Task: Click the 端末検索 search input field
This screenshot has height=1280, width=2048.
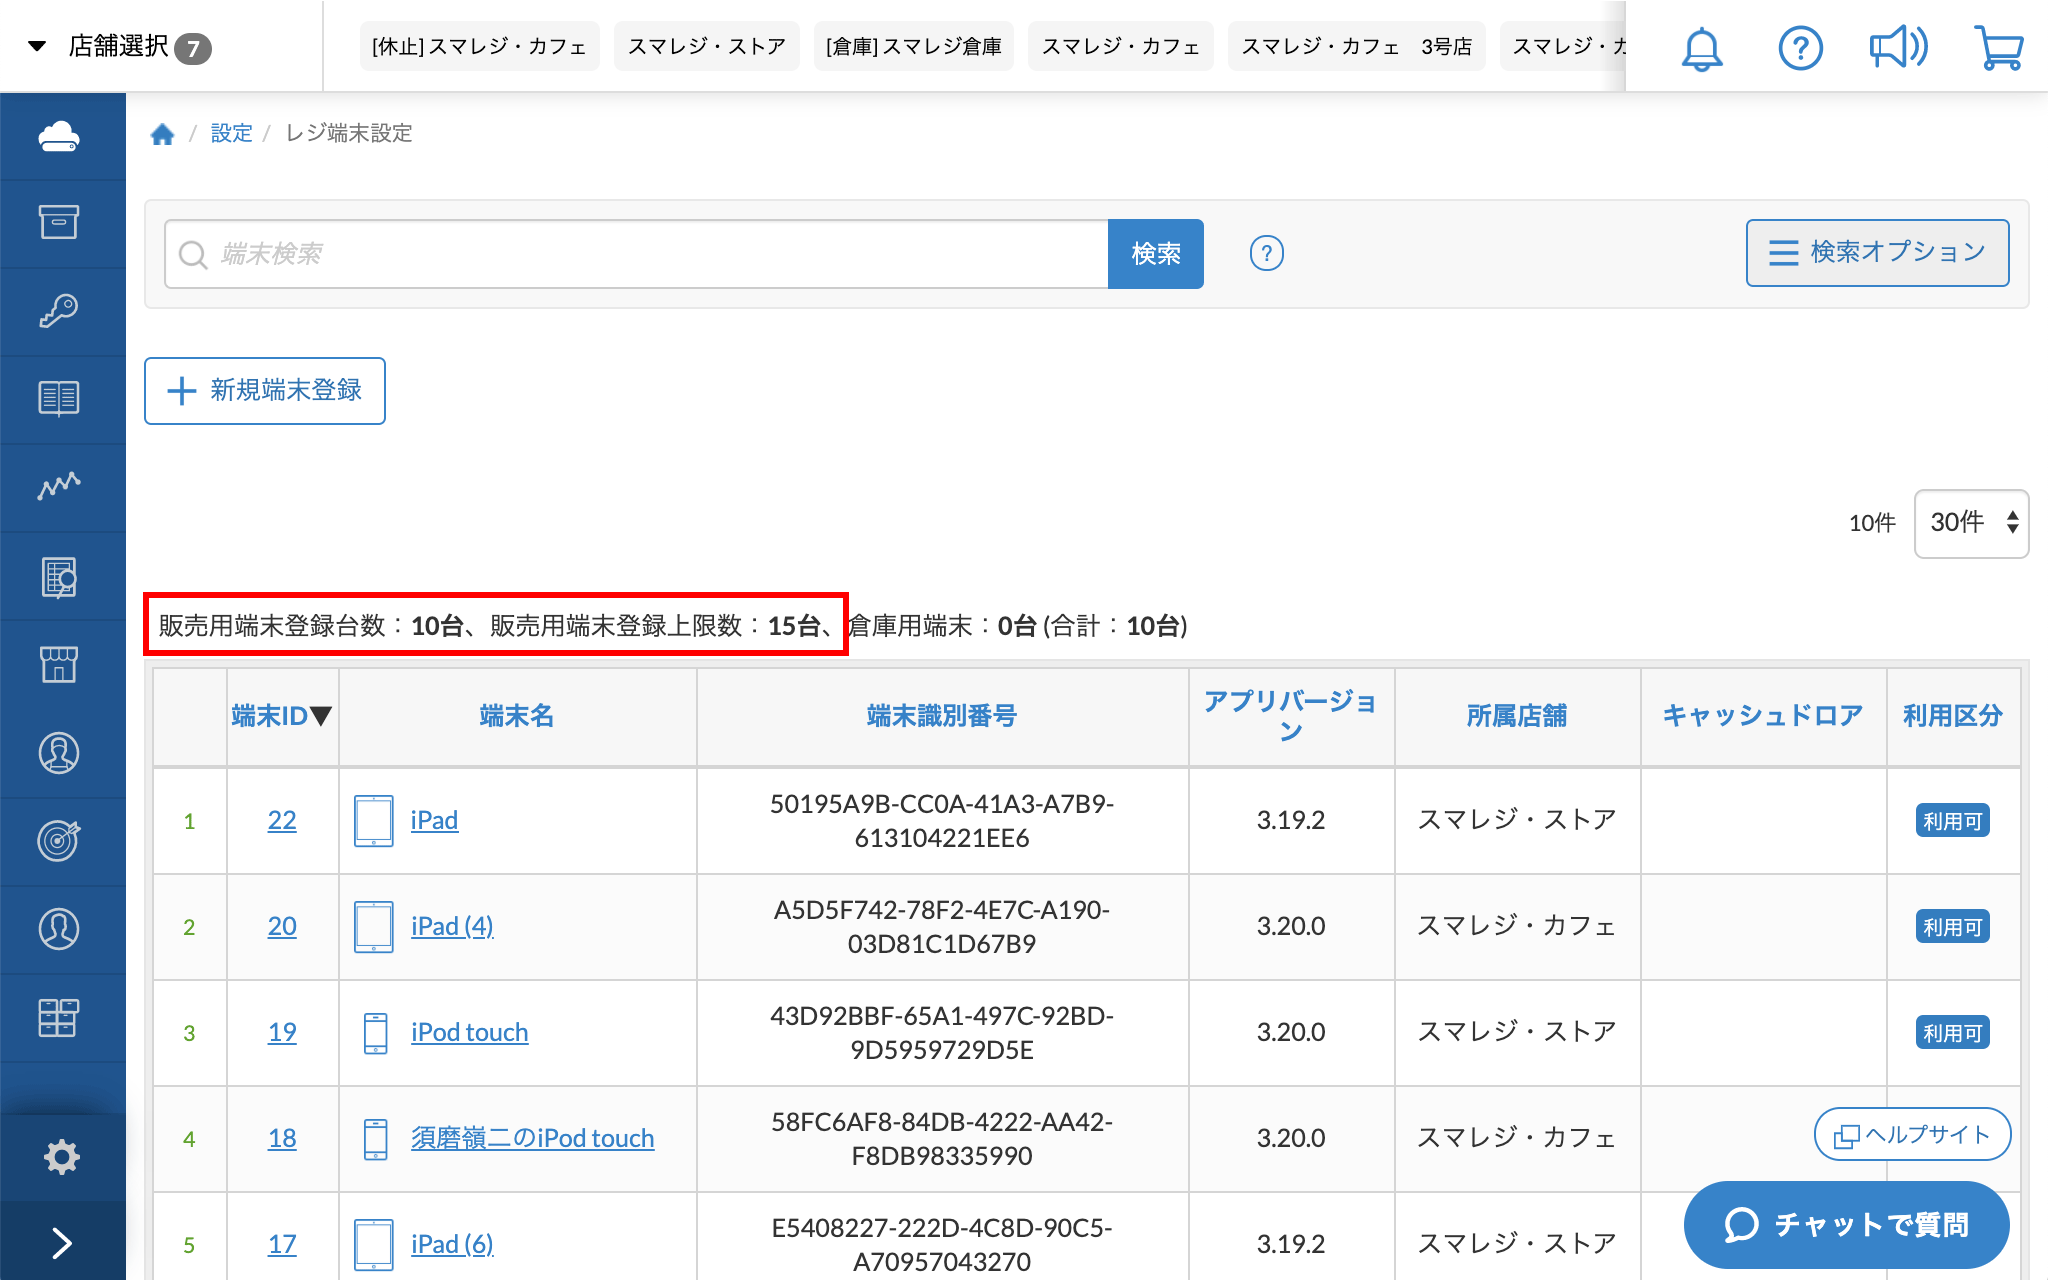Action: 640,254
